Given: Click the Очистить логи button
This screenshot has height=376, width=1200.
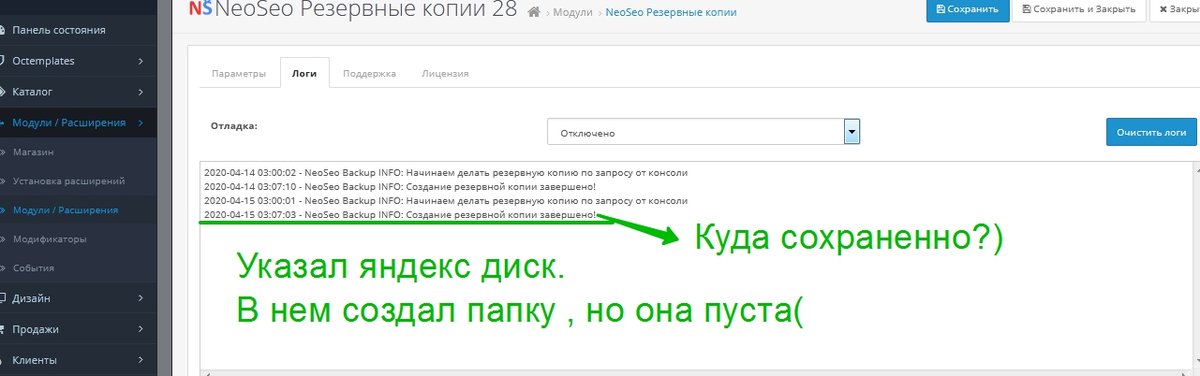Looking at the screenshot, I should pyautogui.click(x=1151, y=132).
